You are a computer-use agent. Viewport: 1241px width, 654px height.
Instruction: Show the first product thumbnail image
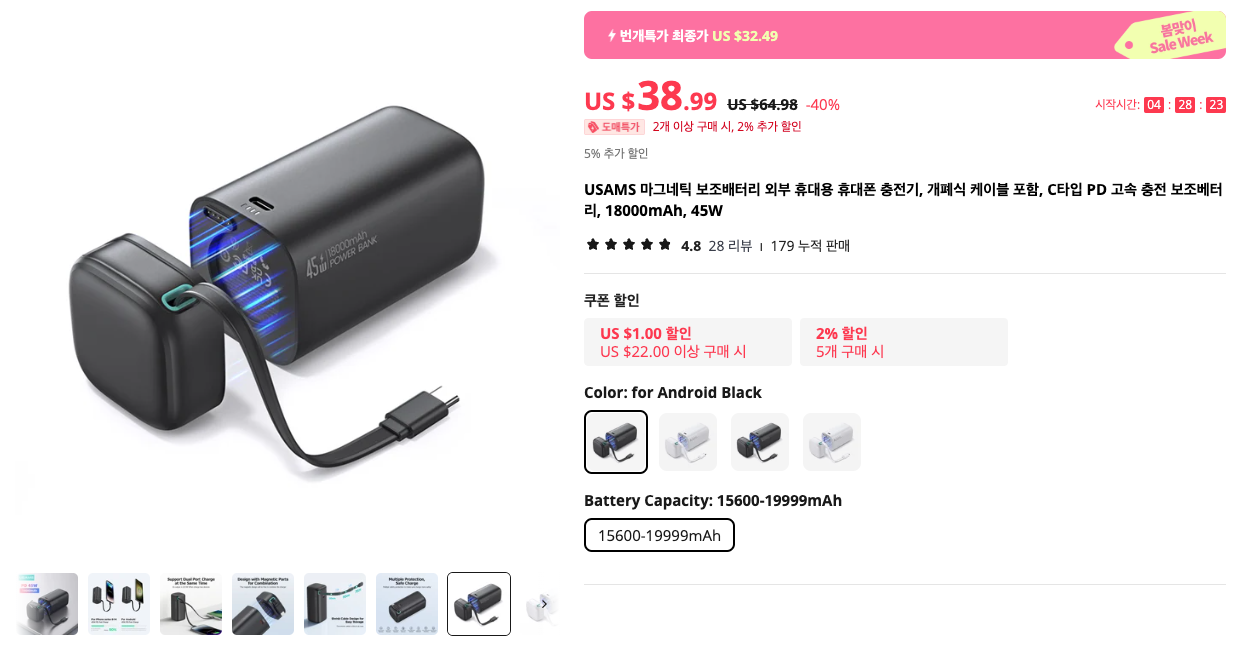tap(47, 604)
